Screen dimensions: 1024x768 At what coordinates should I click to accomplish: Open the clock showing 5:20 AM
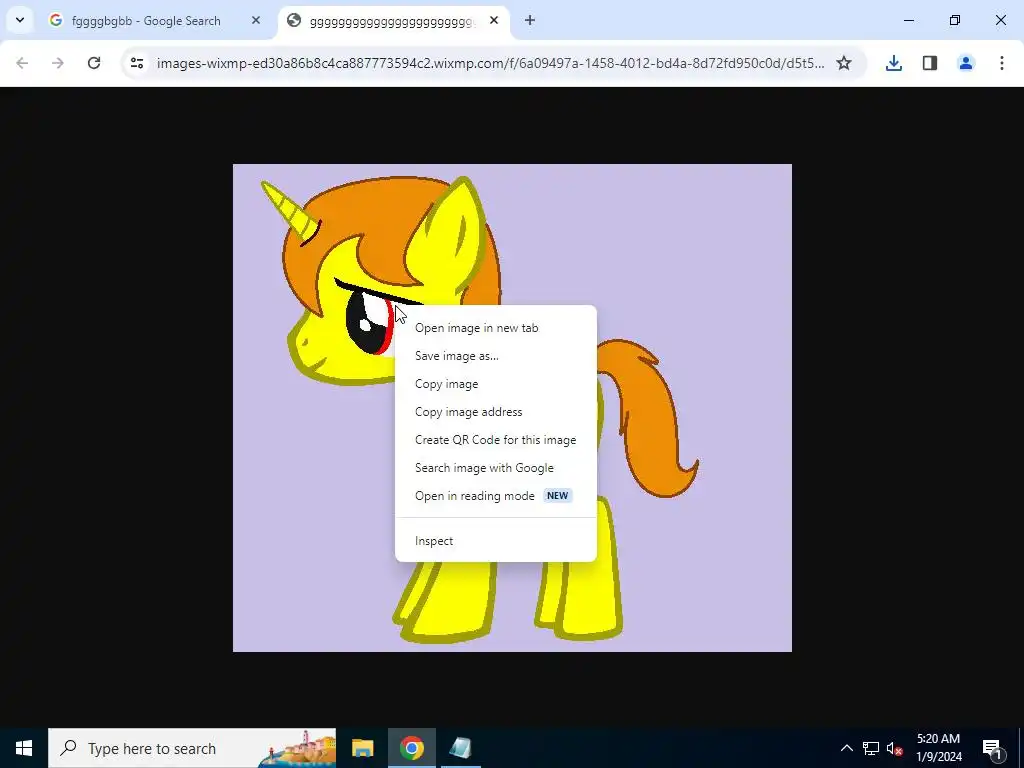pyautogui.click(x=938, y=748)
